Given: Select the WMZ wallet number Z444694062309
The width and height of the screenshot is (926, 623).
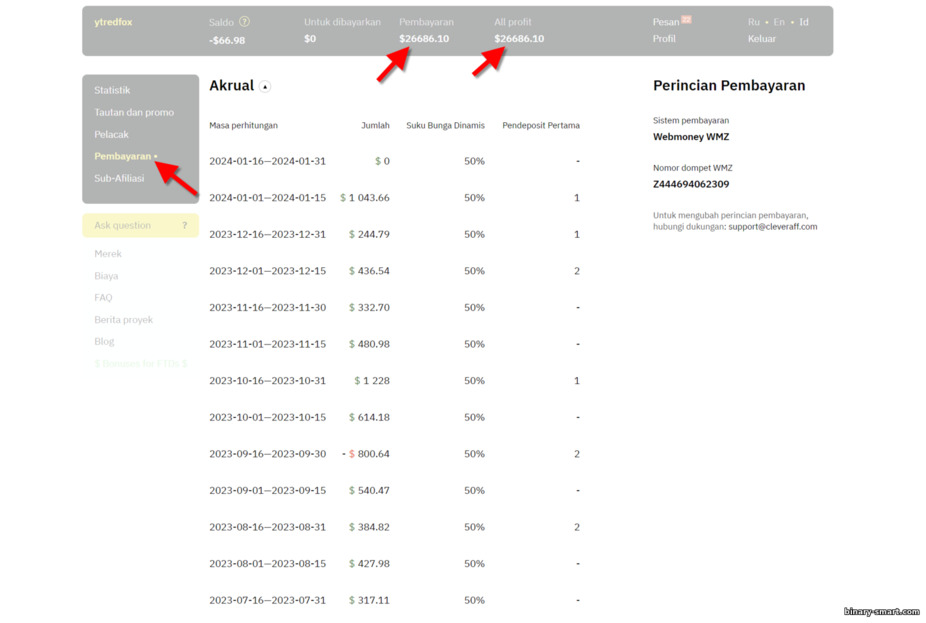Looking at the screenshot, I should 691,184.
